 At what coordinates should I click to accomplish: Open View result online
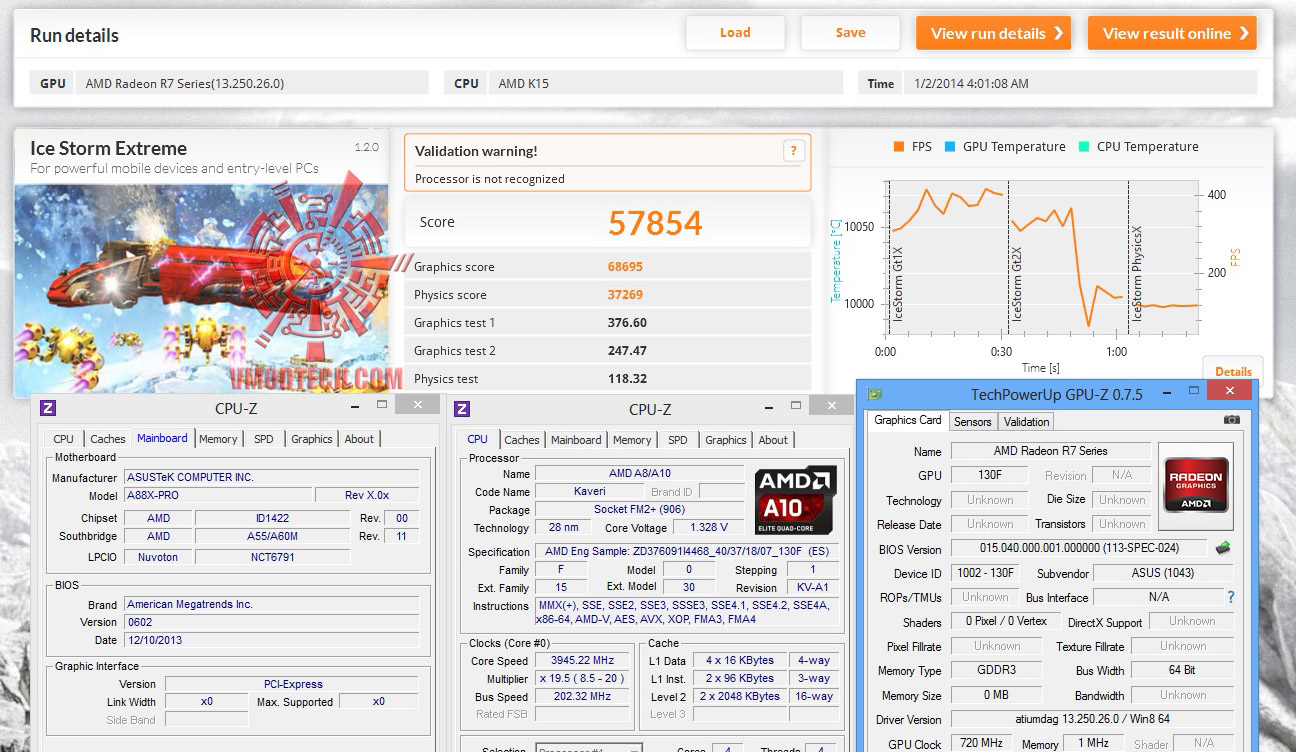(1172, 33)
